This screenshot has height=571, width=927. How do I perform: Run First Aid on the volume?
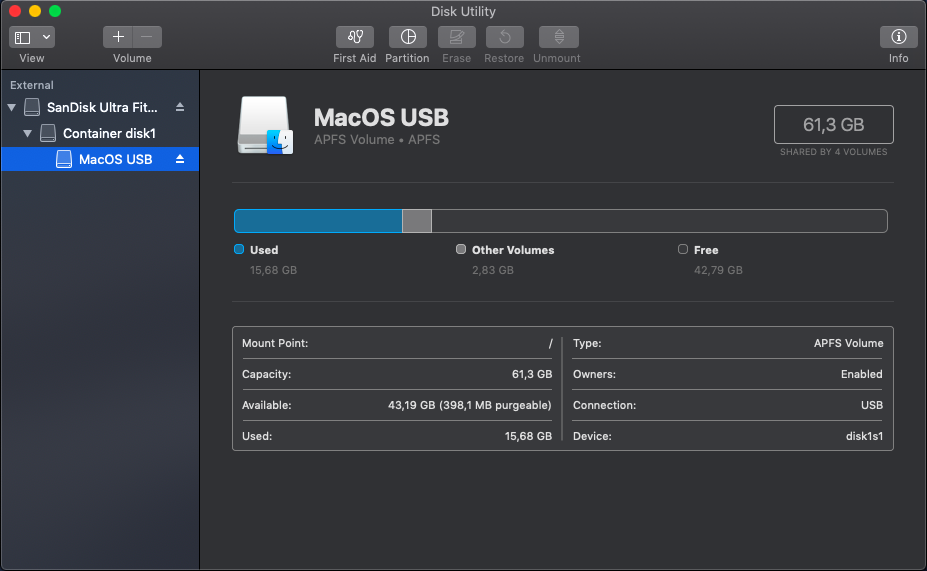click(x=355, y=37)
